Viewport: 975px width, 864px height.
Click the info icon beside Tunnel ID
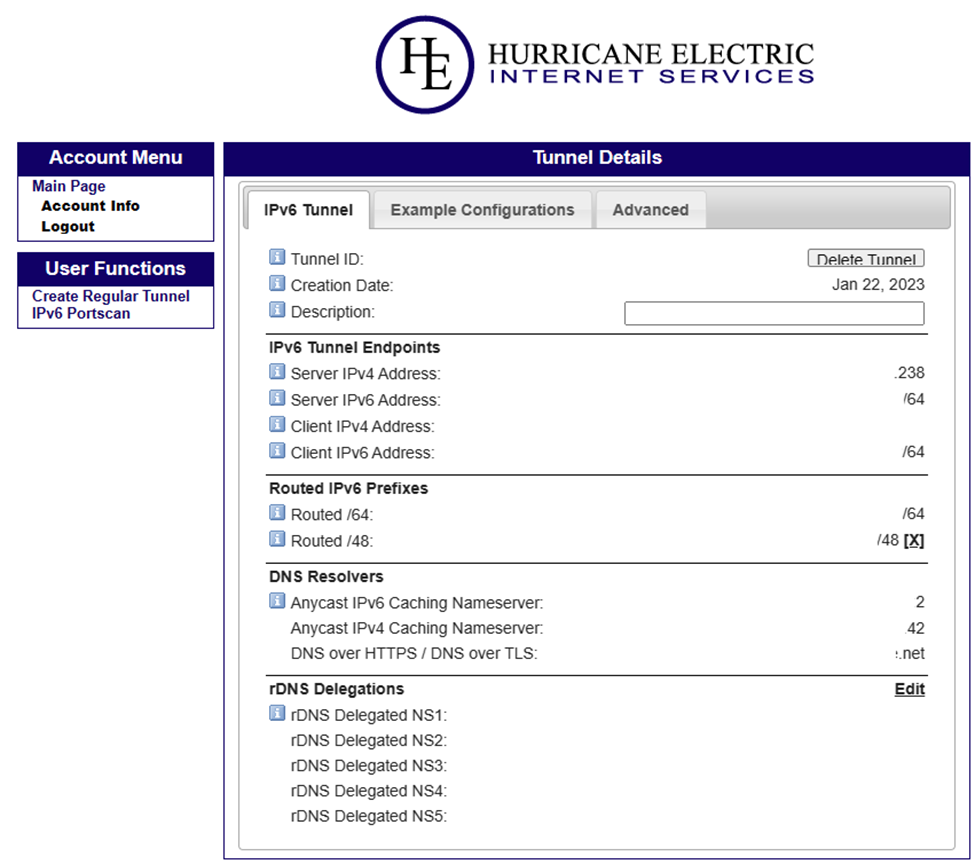pos(277,257)
